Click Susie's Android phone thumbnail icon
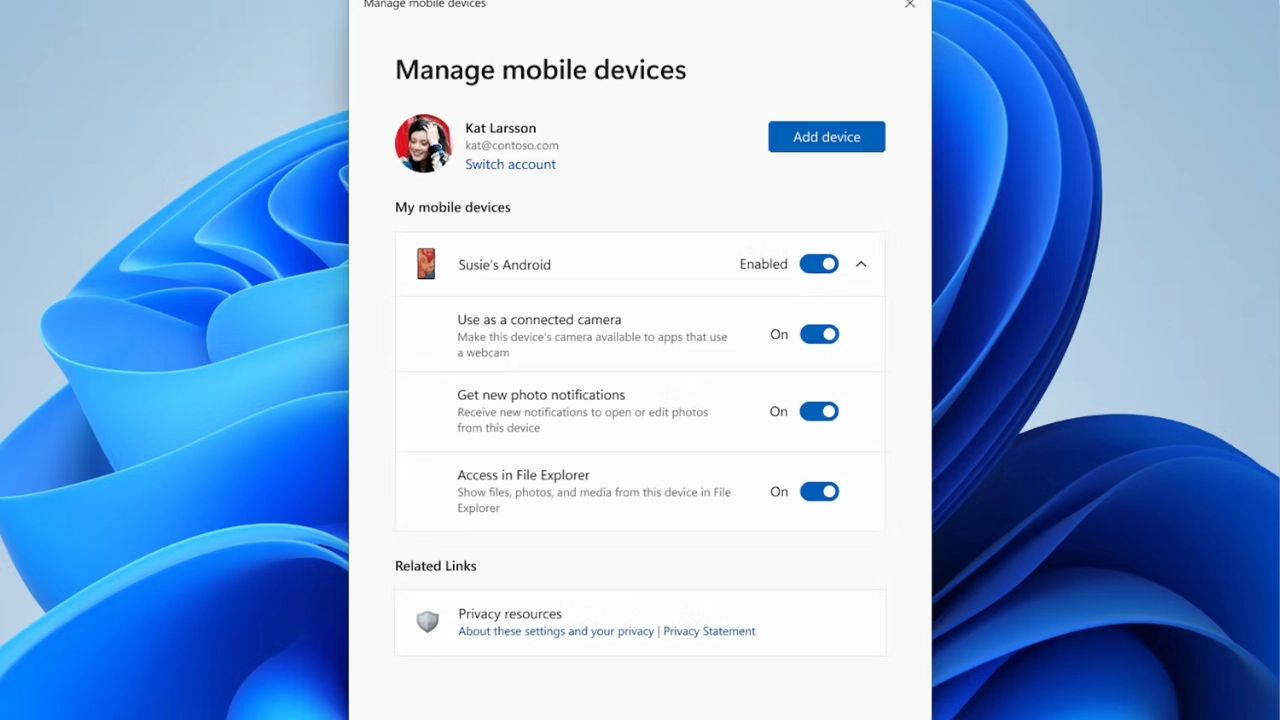The height and width of the screenshot is (720, 1280). pos(425,263)
